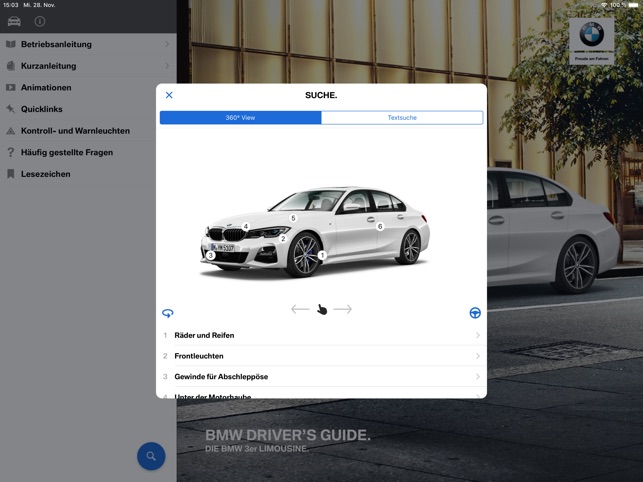Tap hotspot 5 near the windshield
Screen dimensions: 643x482
point(293,218)
